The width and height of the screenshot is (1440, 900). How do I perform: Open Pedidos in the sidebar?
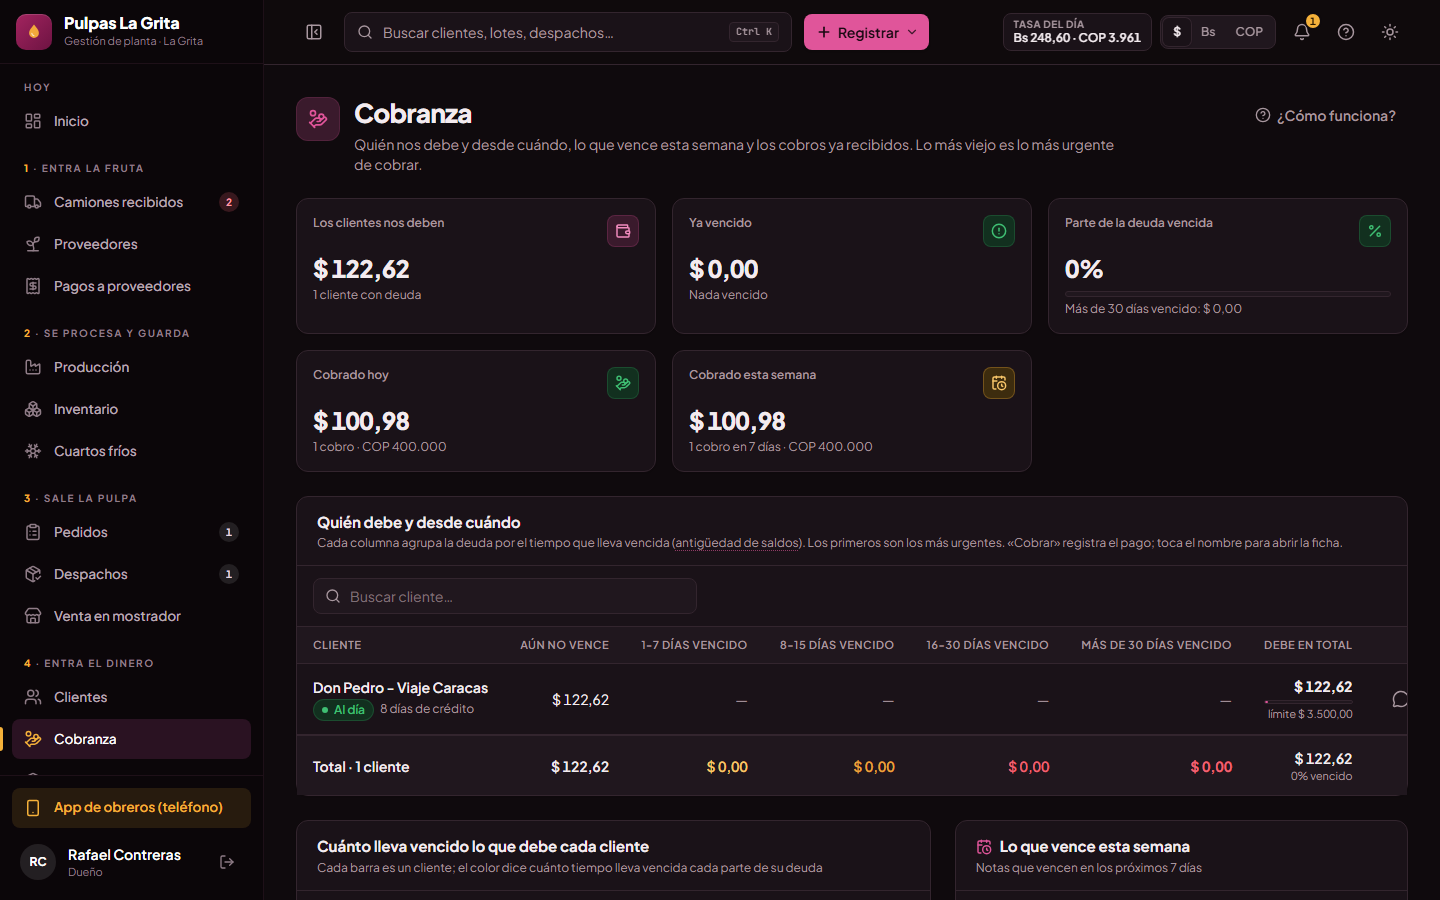coord(131,532)
